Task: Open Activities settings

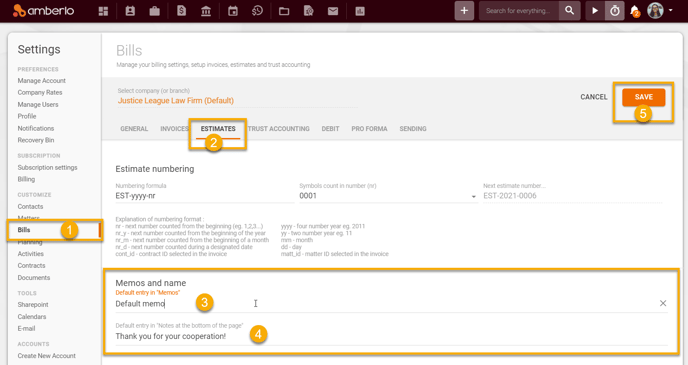Action: click(x=31, y=254)
